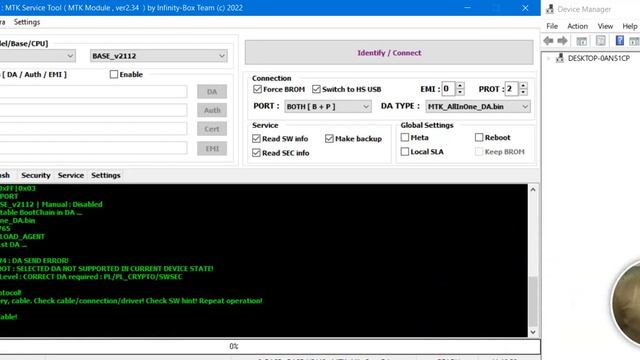Screen dimensions: 640x360
Task: Click the EMI browse button
Action: tap(212, 149)
